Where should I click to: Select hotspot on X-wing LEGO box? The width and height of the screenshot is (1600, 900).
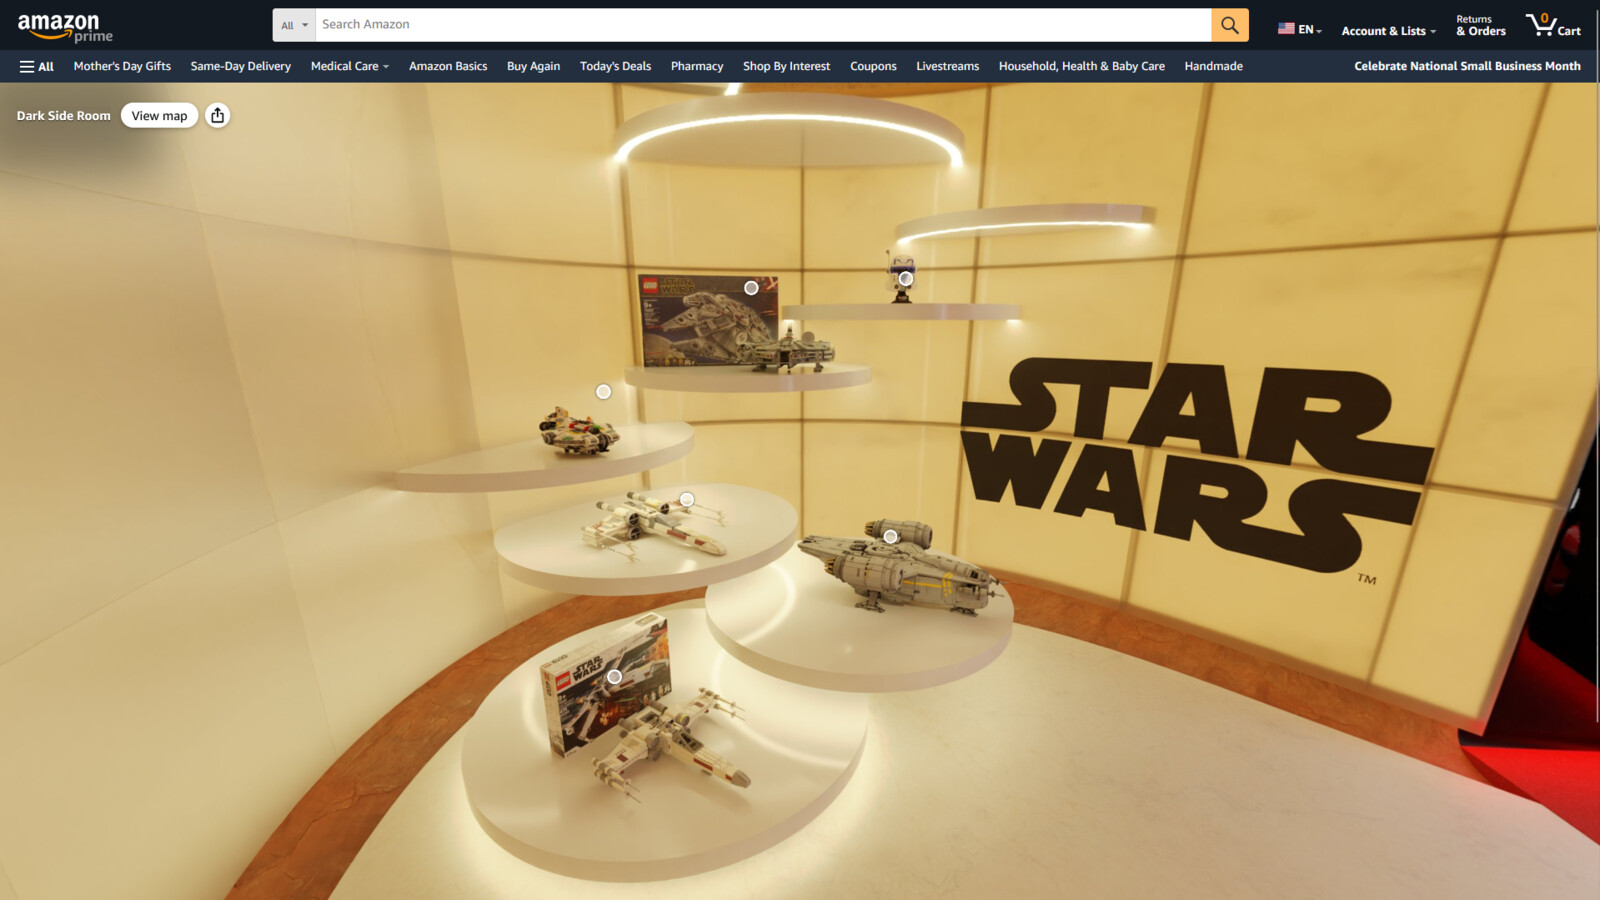pos(615,677)
